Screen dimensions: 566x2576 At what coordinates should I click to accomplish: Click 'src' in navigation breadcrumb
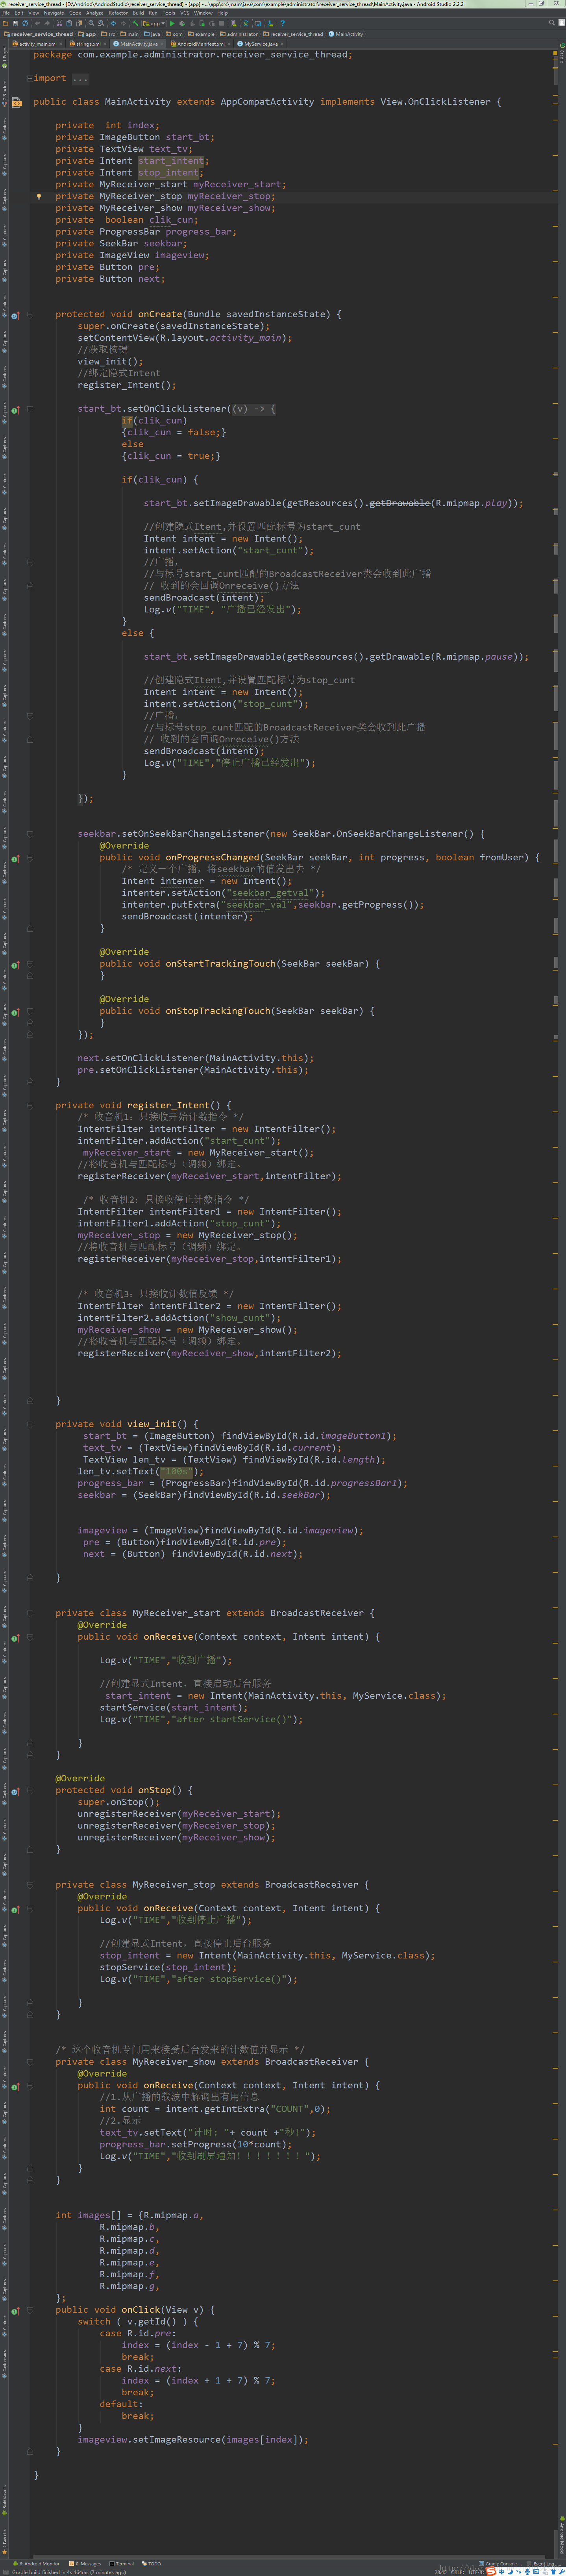click(x=108, y=34)
